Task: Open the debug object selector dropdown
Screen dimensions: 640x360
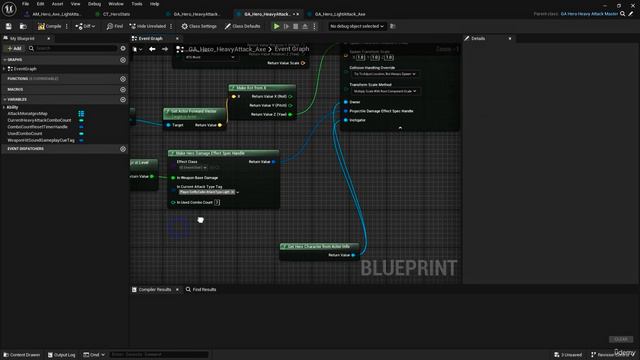Action: 357,26
